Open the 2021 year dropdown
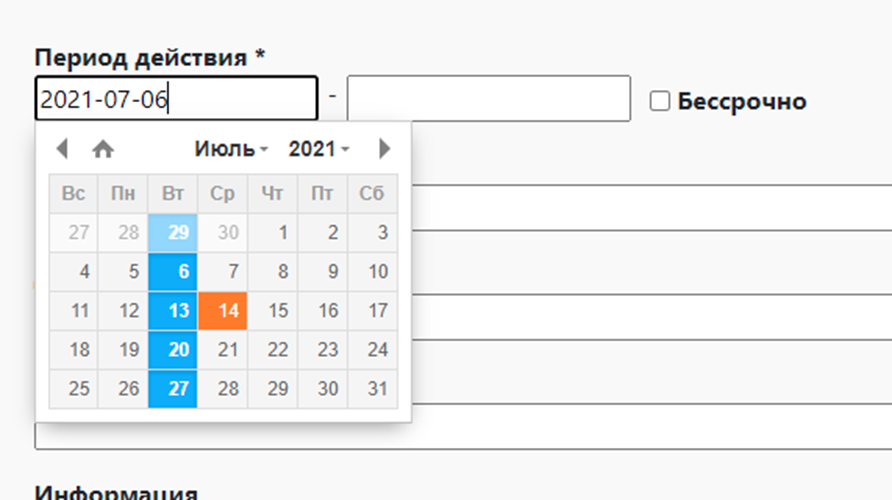This screenshot has width=892, height=500. pyautogui.click(x=319, y=149)
